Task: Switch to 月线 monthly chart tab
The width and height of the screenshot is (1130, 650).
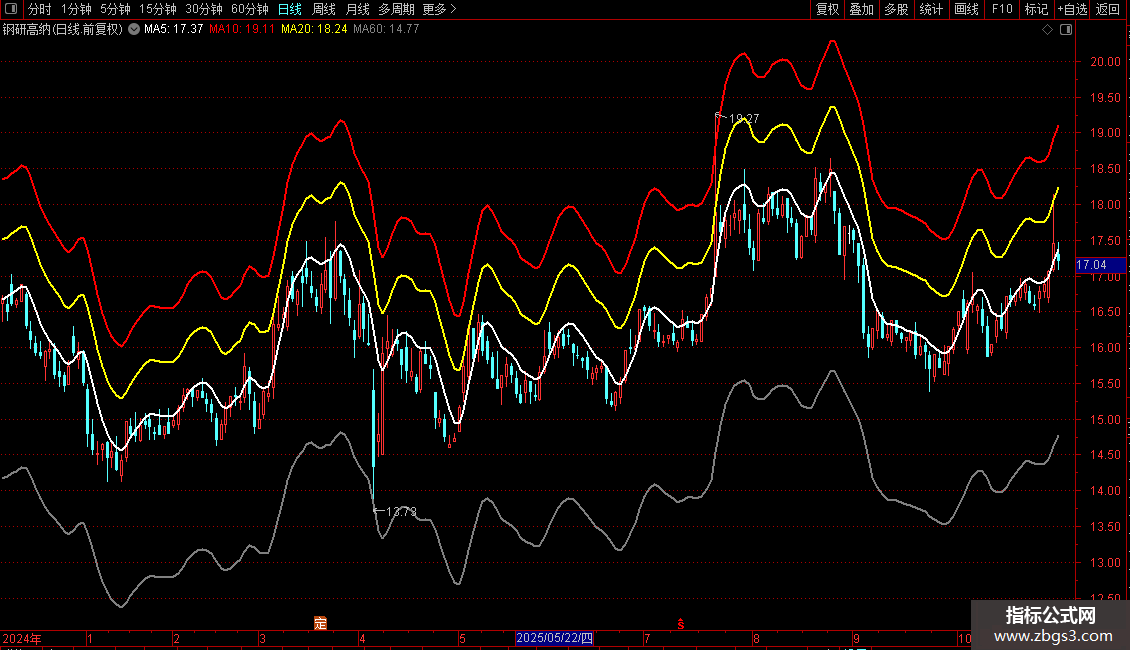Action: (357, 9)
